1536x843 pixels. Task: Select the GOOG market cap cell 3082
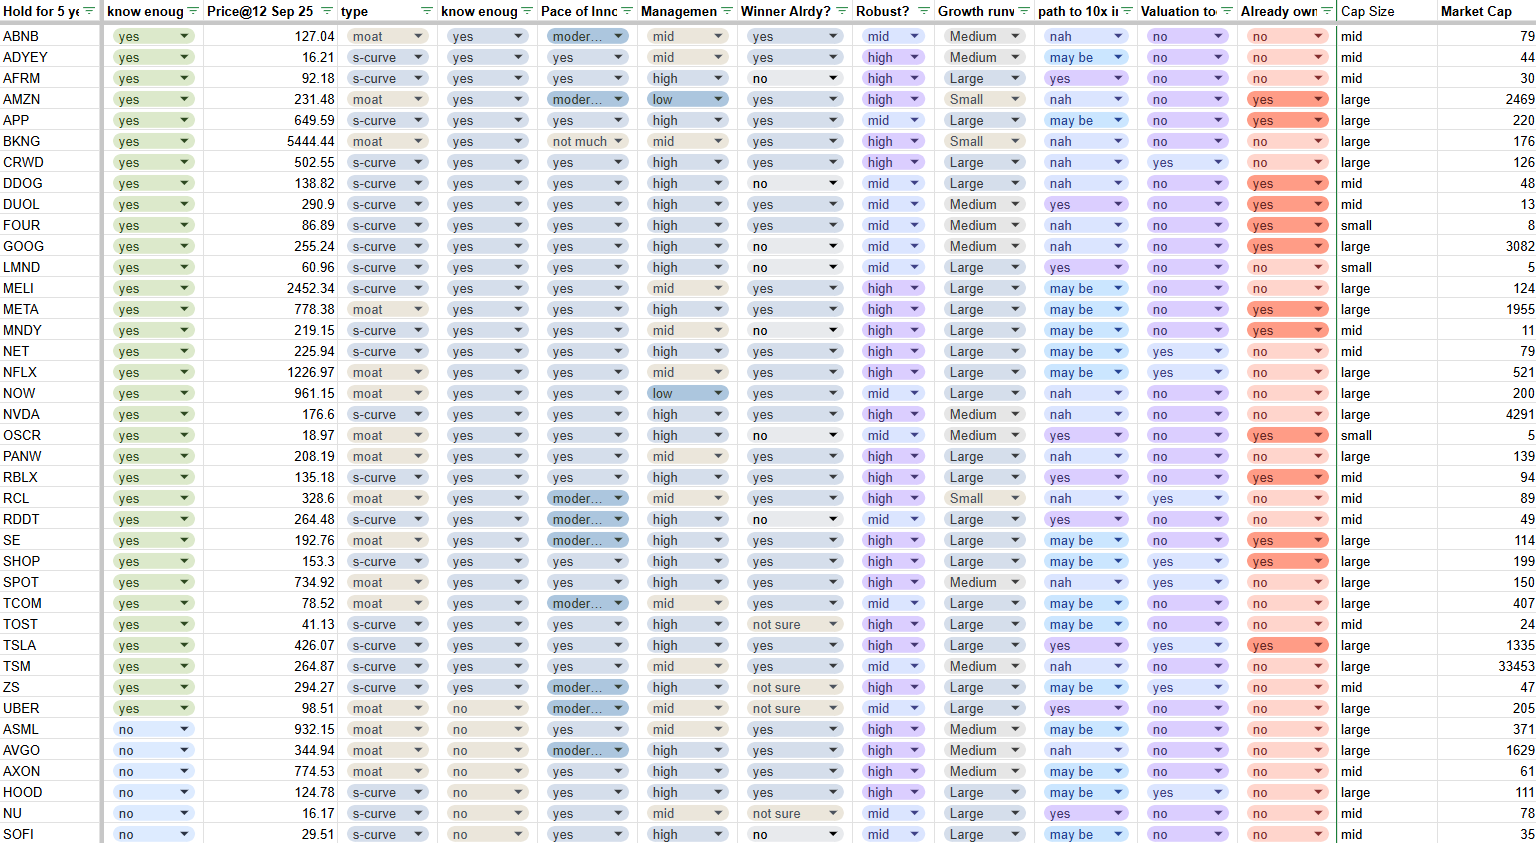[1487, 246]
